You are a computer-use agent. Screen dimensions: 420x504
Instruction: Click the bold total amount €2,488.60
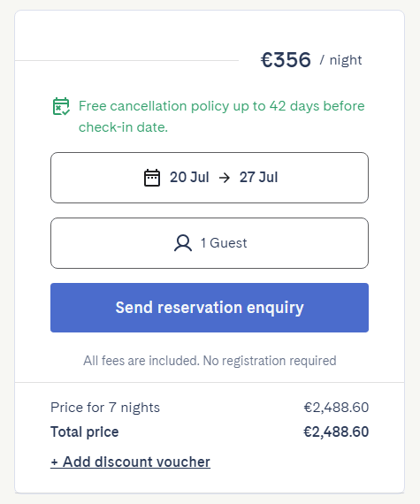coord(336,432)
